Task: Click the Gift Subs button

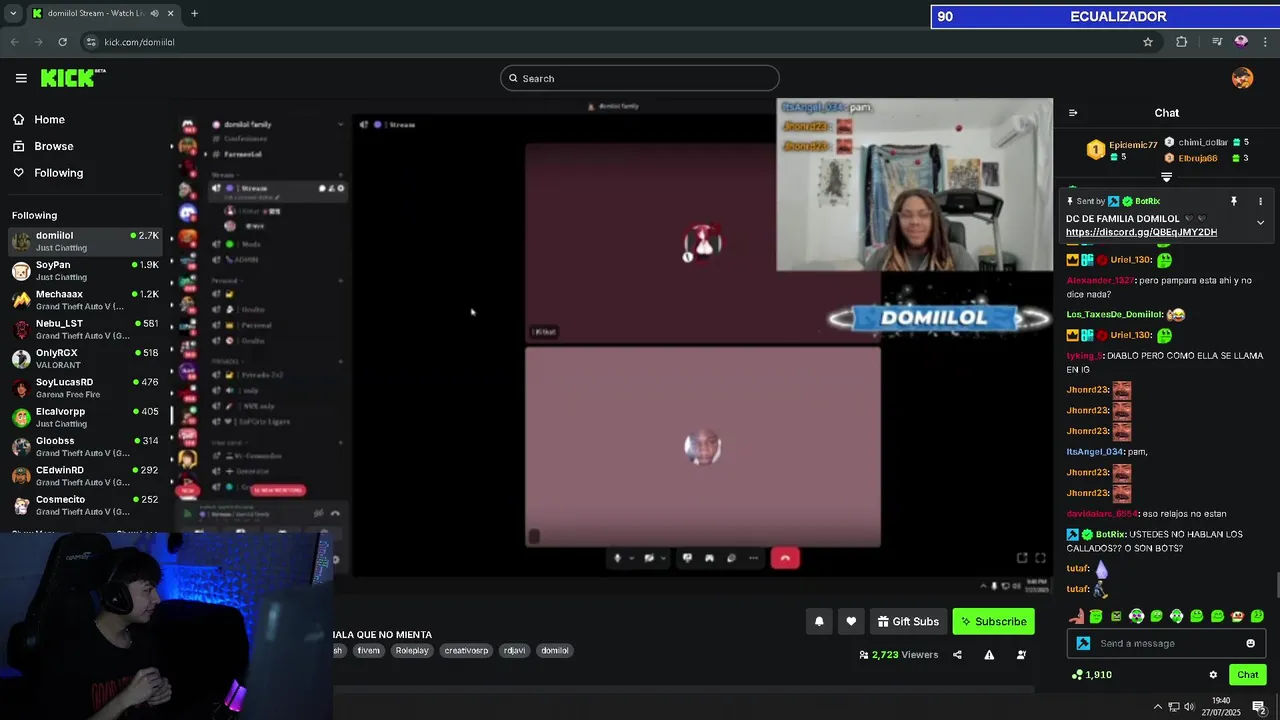Action: pyautogui.click(x=908, y=621)
